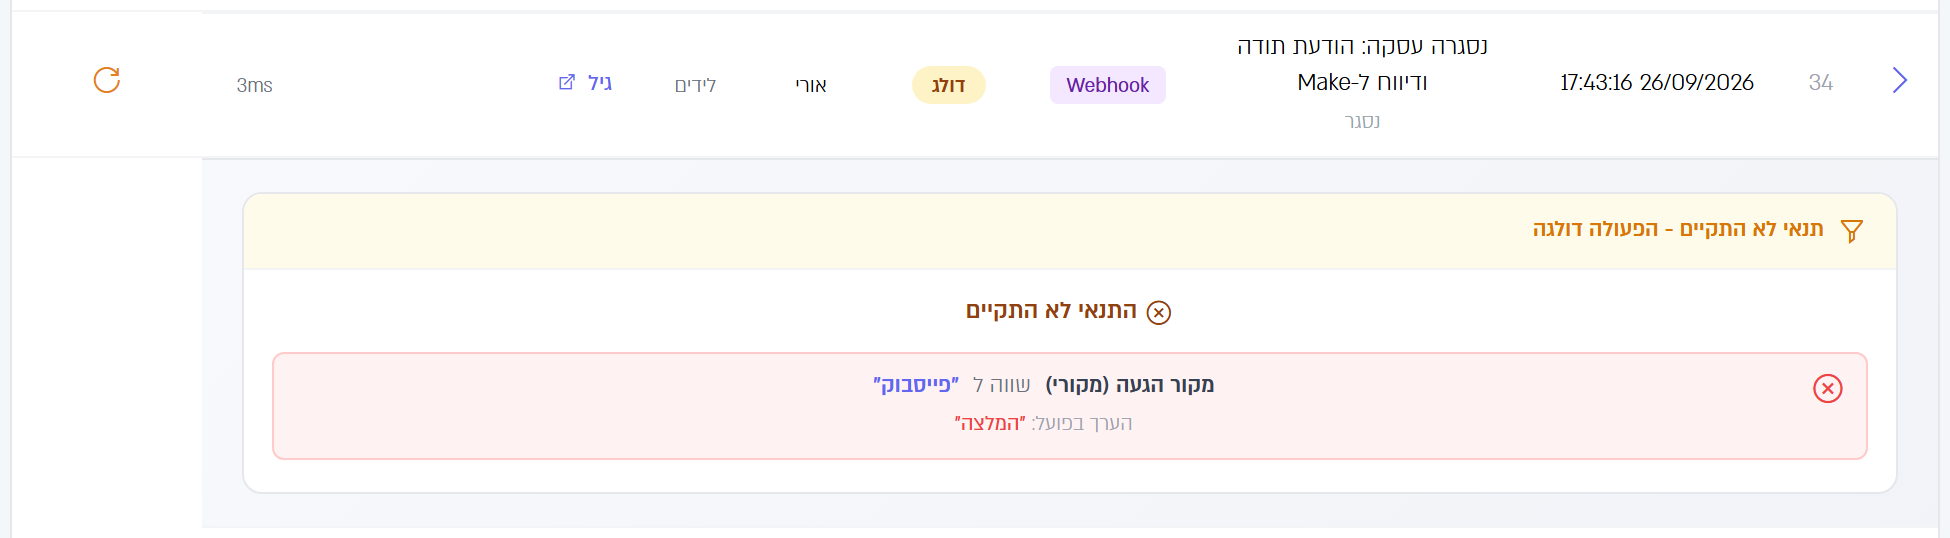Image resolution: width=1950 pixels, height=538 pixels.
Task: Select the name אורי in the row
Action: (811, 85)
